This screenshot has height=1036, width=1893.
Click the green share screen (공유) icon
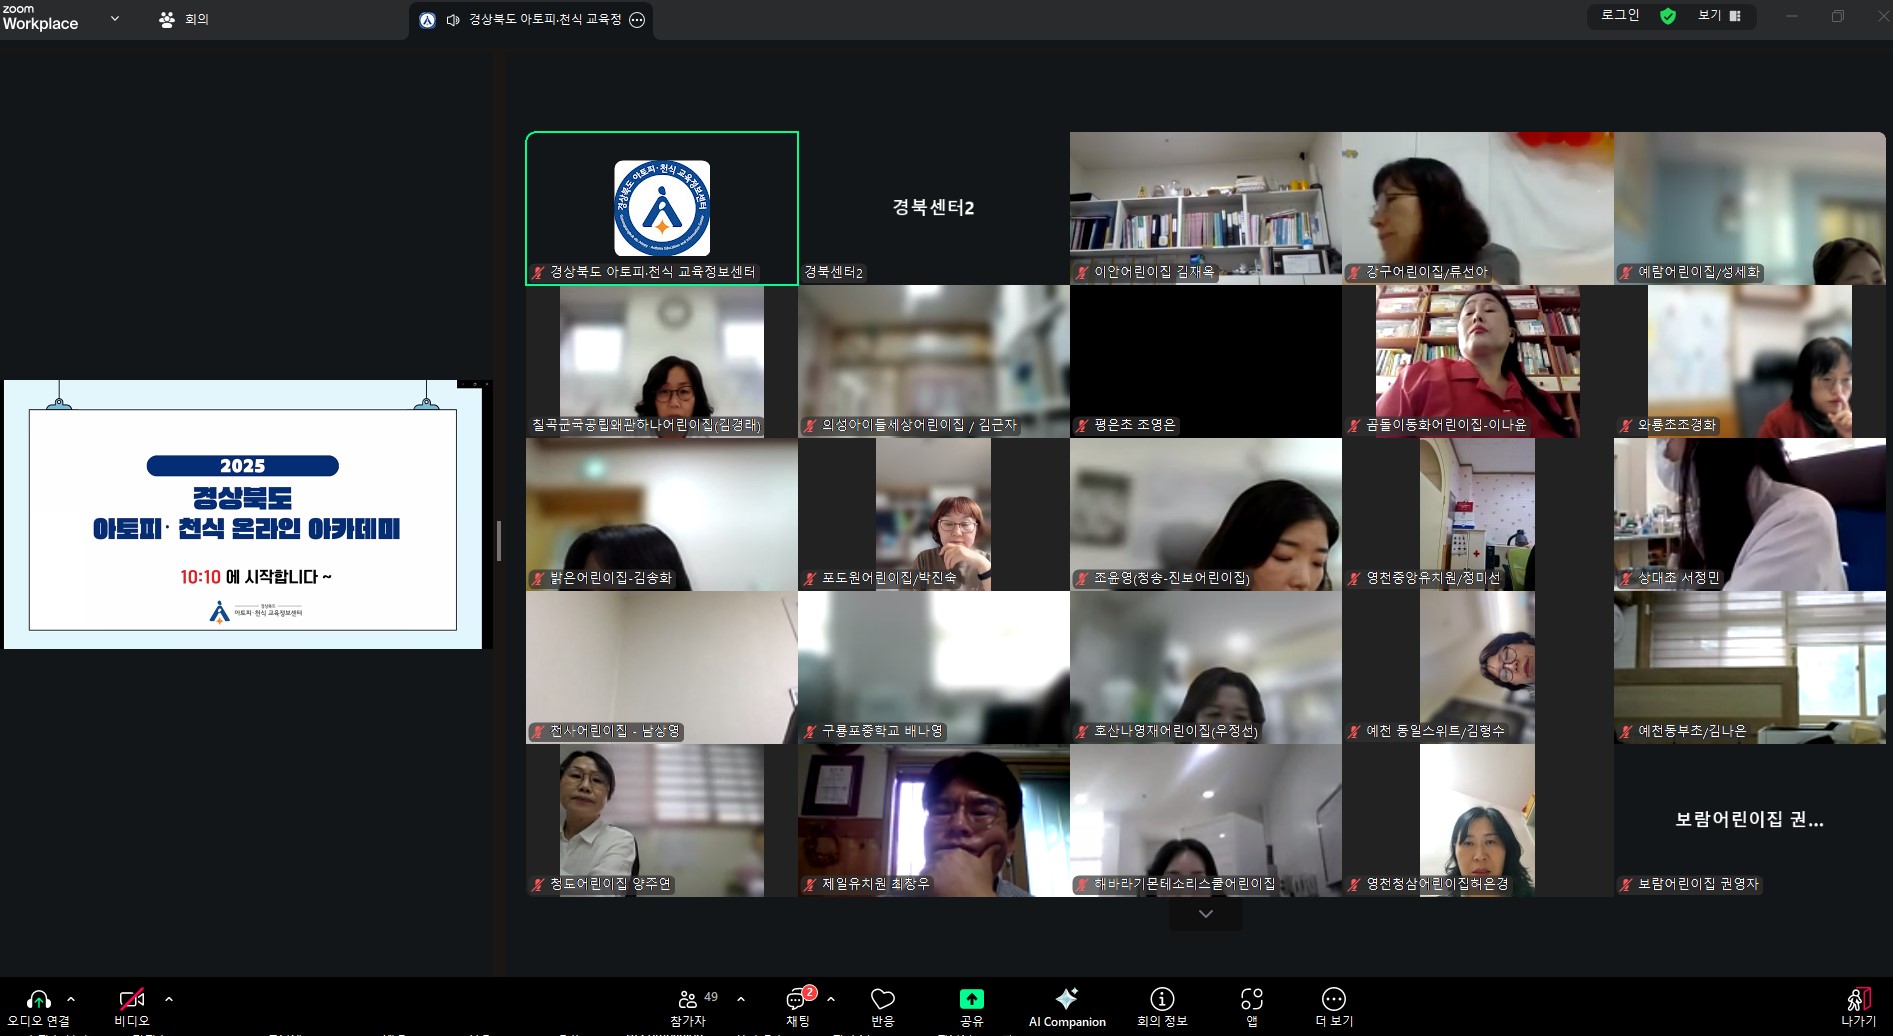pyautogui.click(x=971, y=999)
